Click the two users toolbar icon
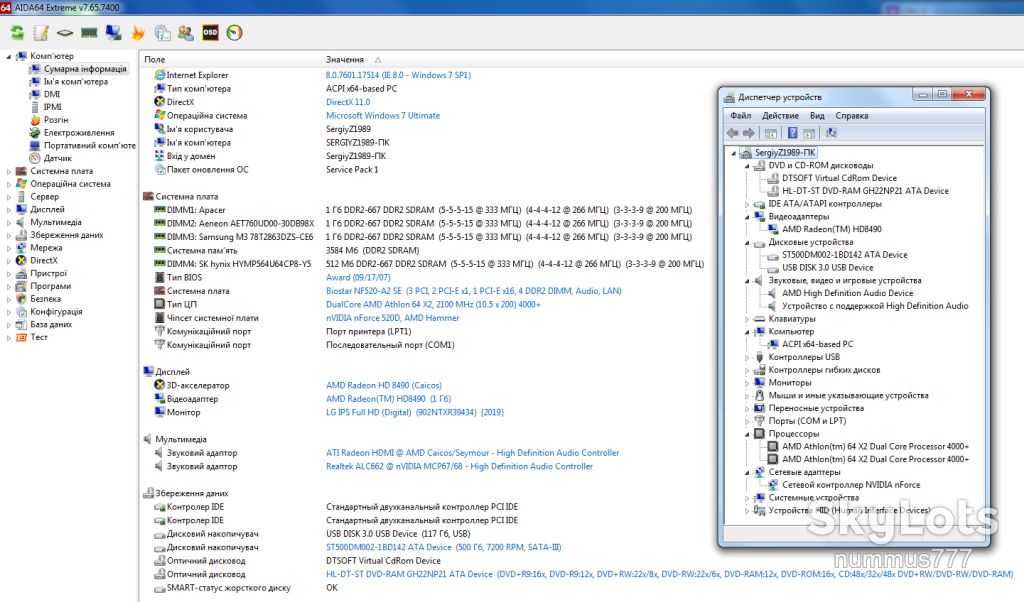This screenshot has width=1024, height=602. point(186,33)
